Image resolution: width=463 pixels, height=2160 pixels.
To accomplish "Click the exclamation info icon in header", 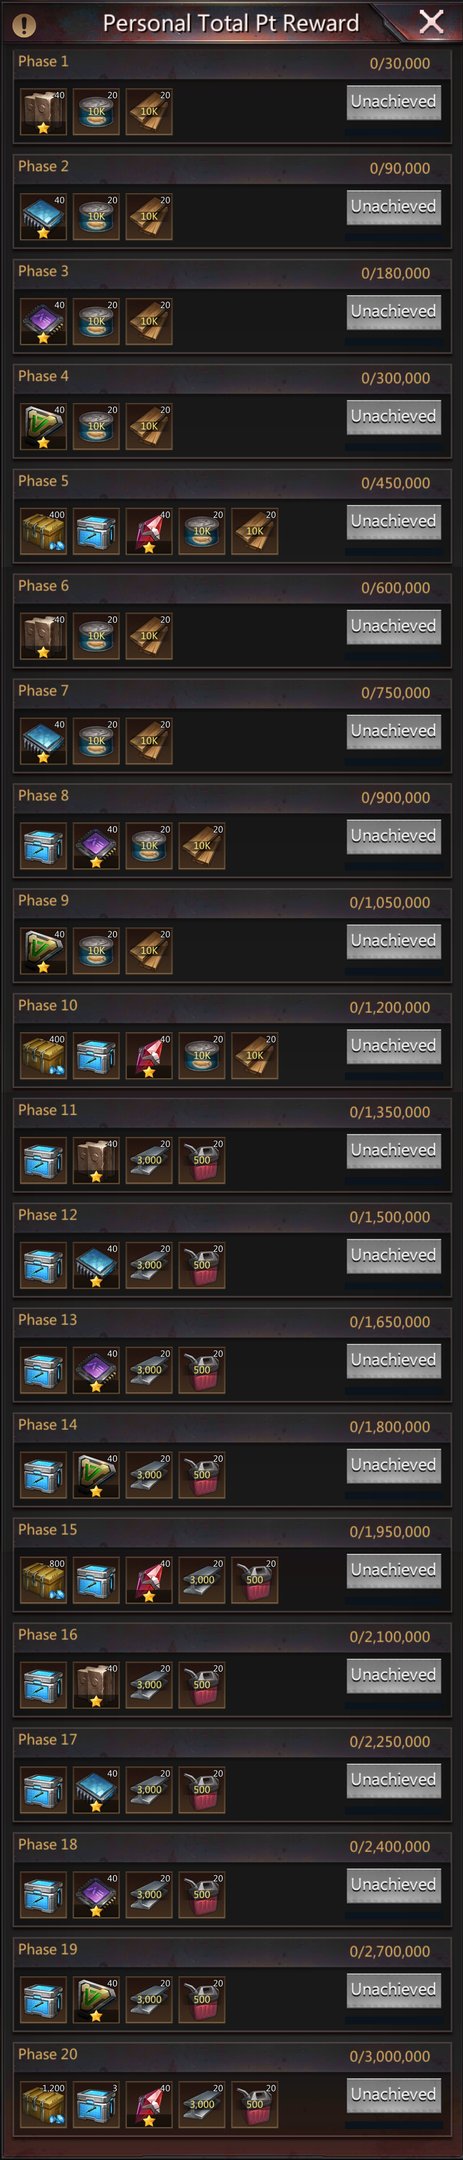I will [x=26, y=24].
